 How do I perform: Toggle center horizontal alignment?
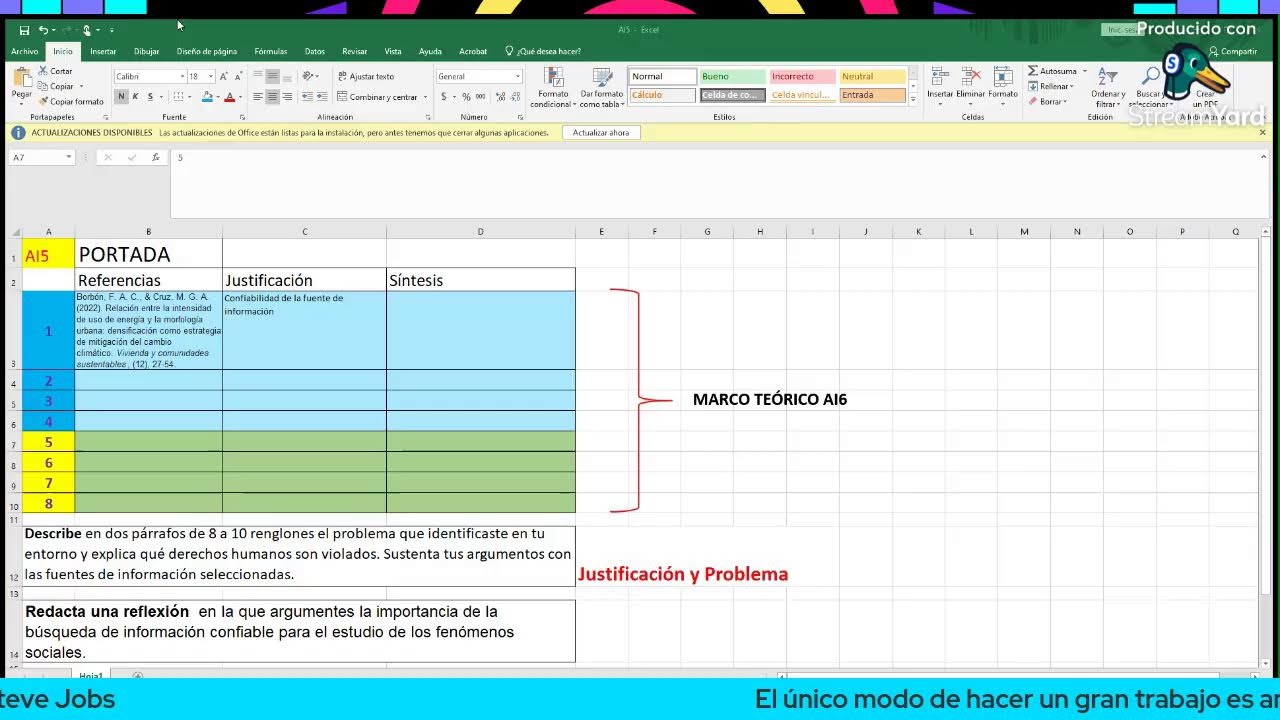(272, 97)
